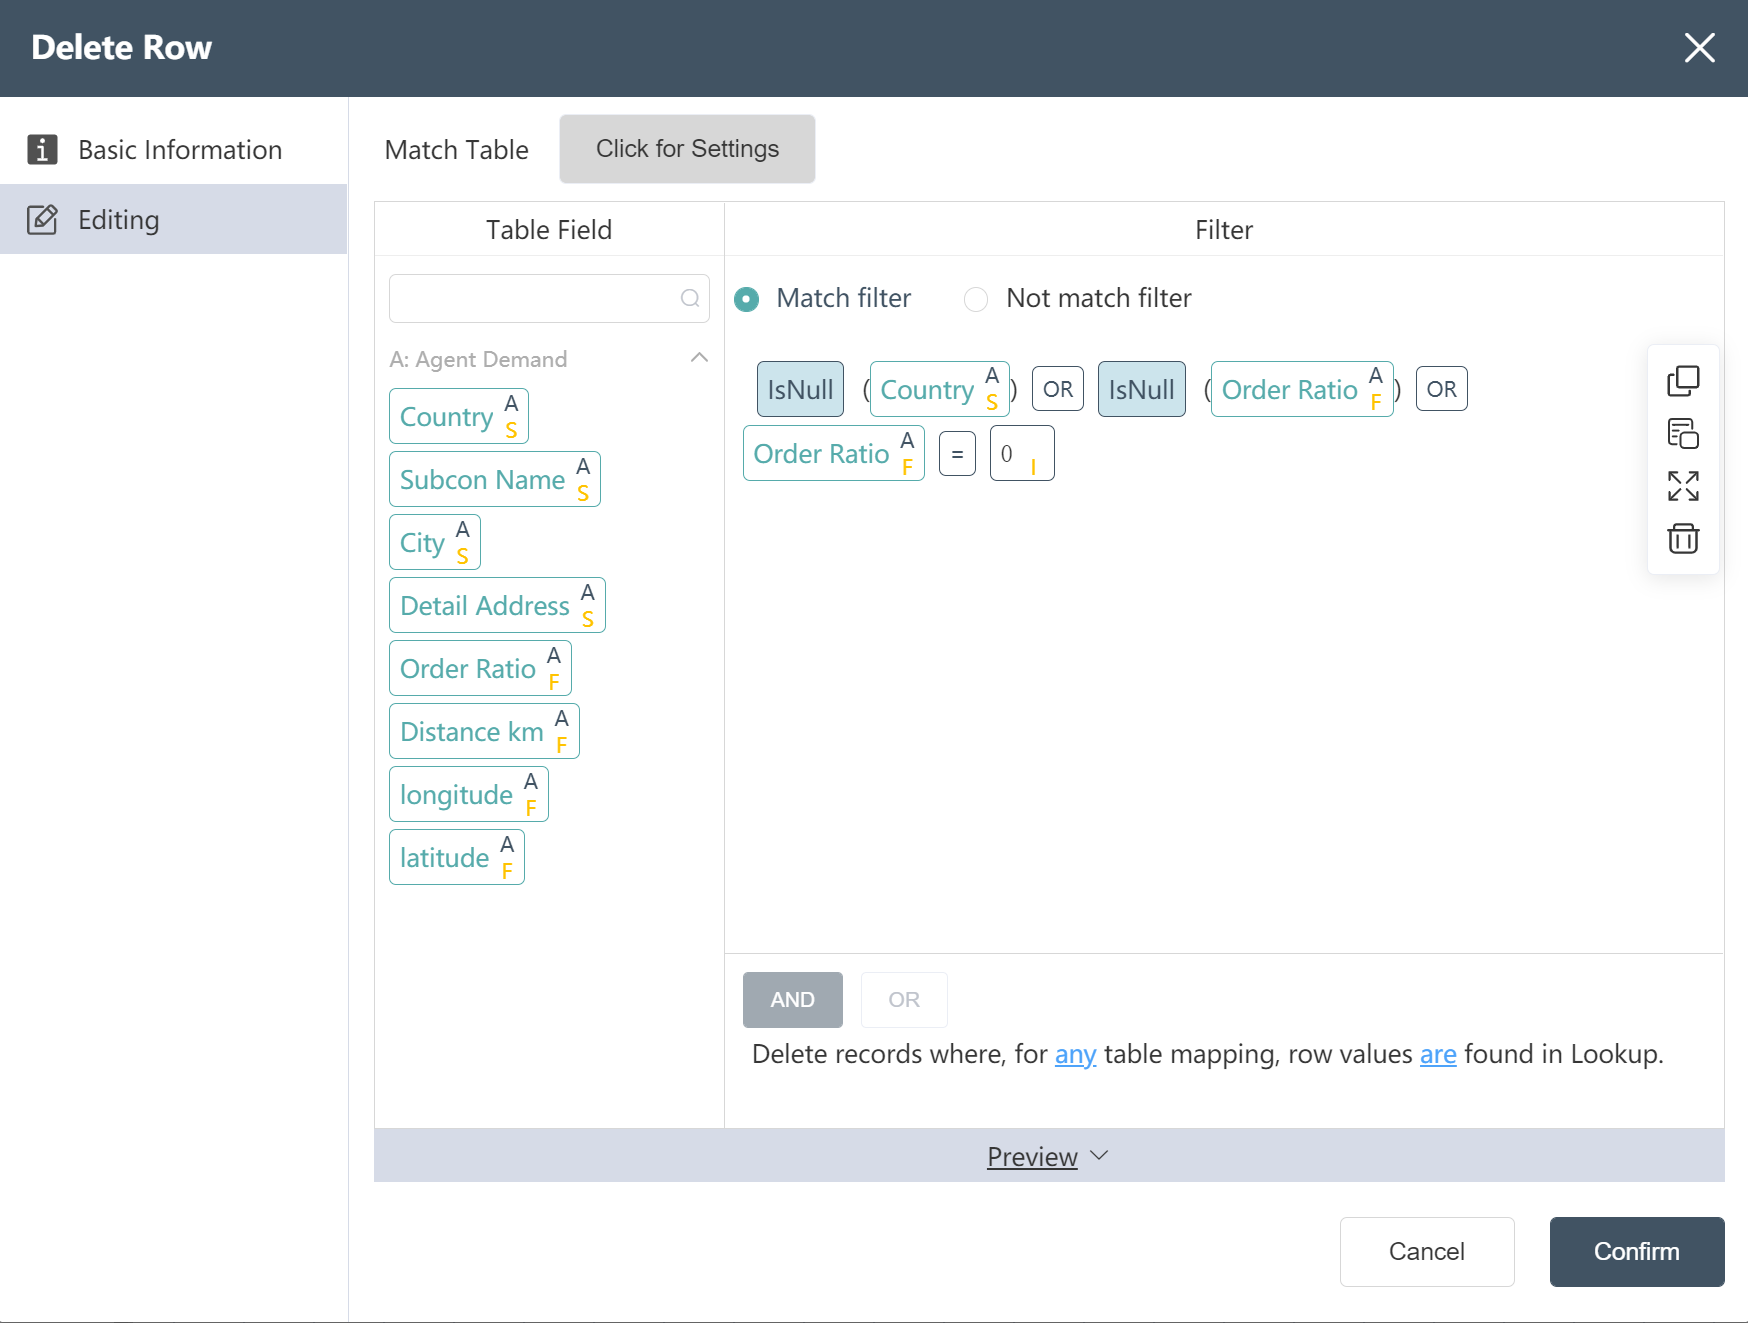
Task: Click the trash delete icon
Action: point(1683,539)
